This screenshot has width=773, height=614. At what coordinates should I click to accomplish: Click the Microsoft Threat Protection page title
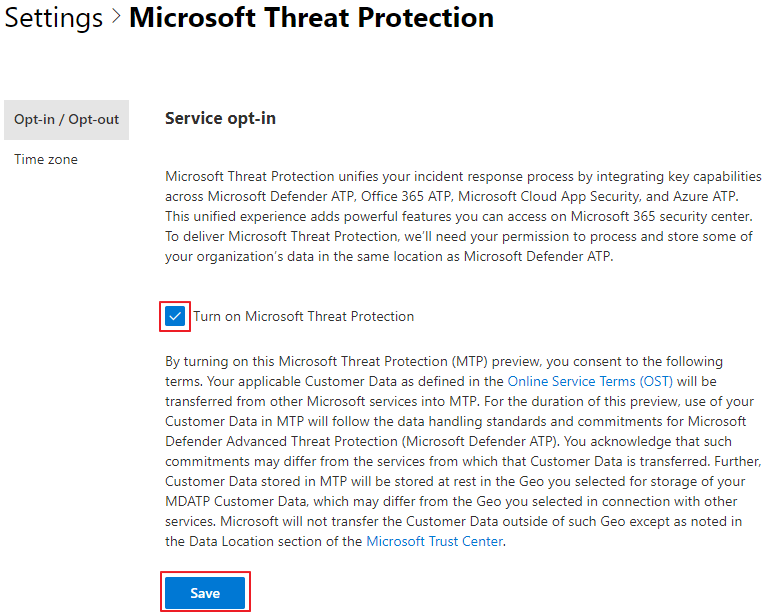(x=311, y=18)
